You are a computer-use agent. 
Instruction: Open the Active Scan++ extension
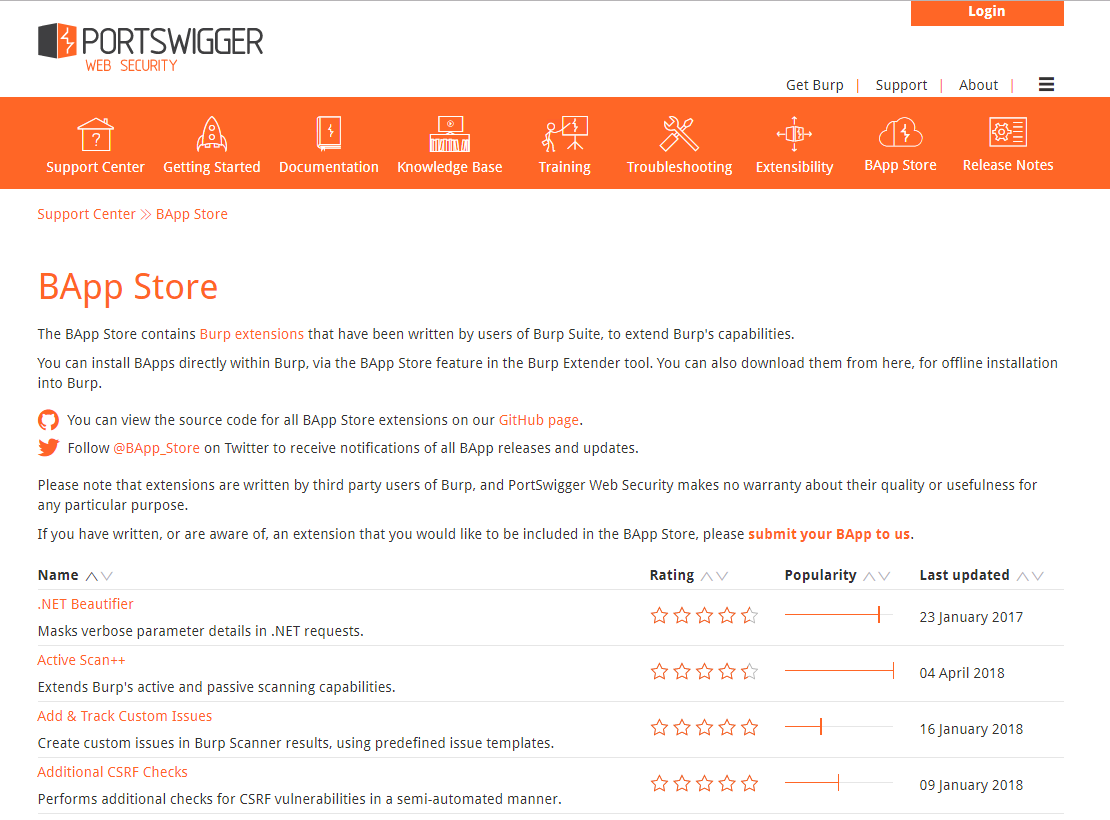(x=81, y=660)
